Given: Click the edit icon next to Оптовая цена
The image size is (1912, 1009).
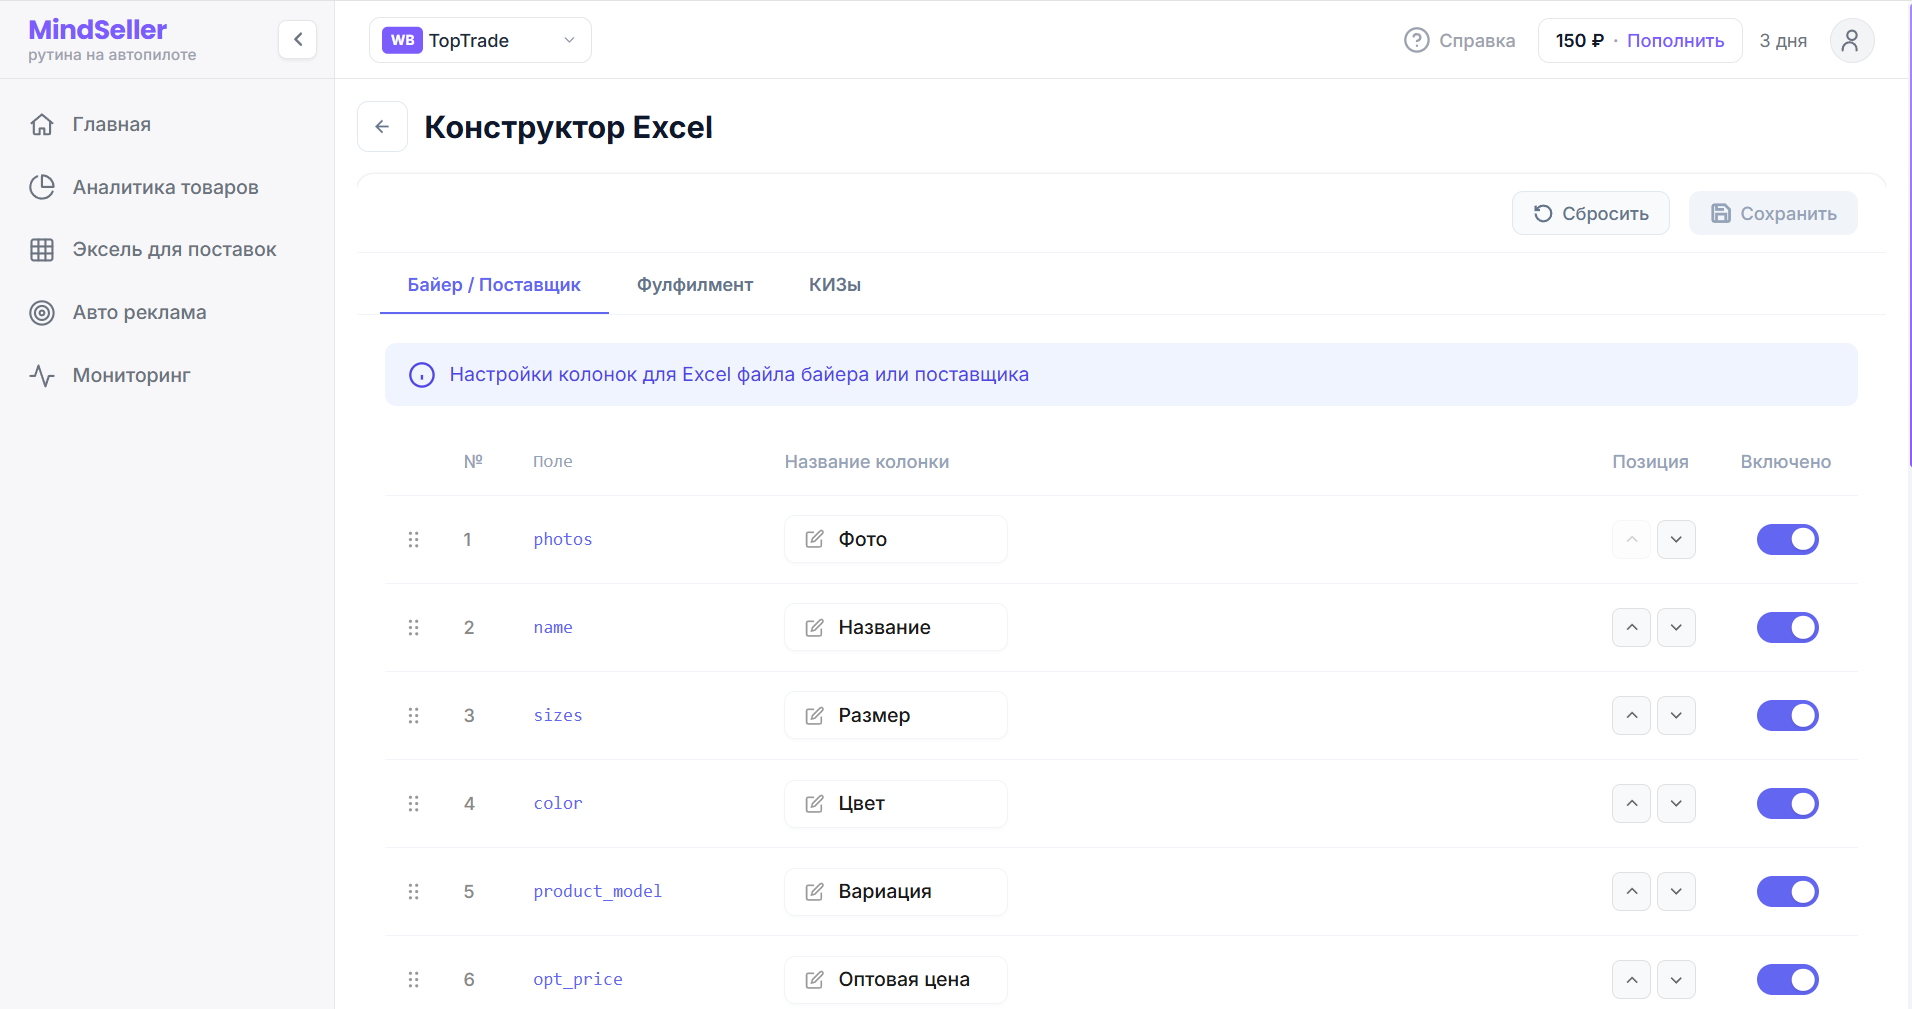Looking at the screenshot, I should coord(815,979).
